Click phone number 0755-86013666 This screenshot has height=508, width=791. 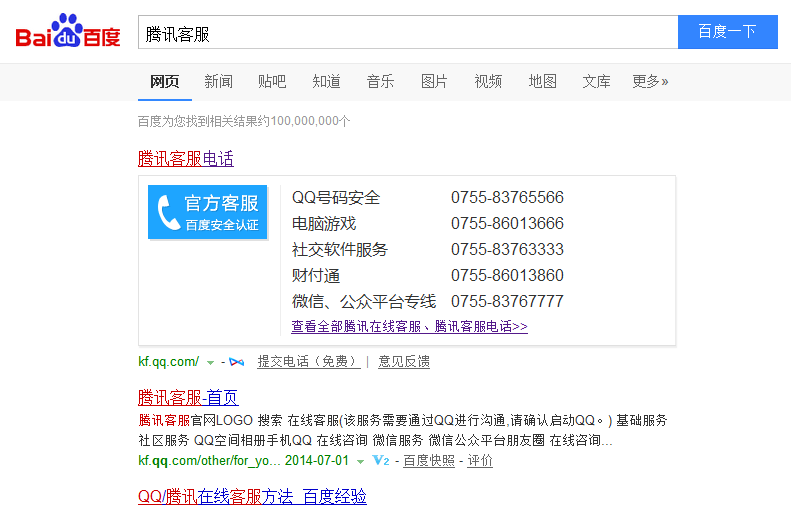(507, 223)
